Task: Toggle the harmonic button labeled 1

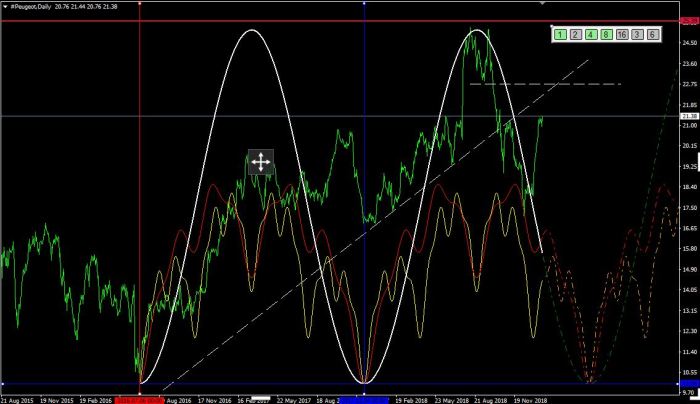Action: 562,34
